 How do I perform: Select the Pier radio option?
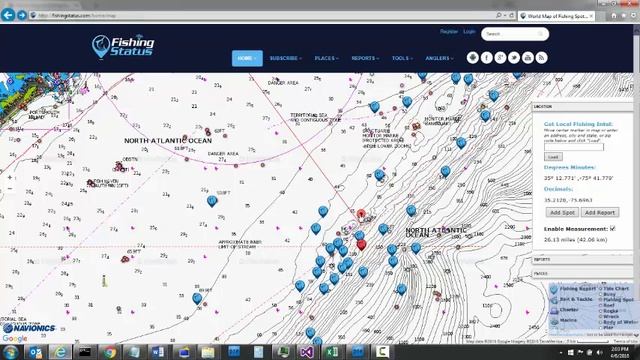[x=601, y=327]
